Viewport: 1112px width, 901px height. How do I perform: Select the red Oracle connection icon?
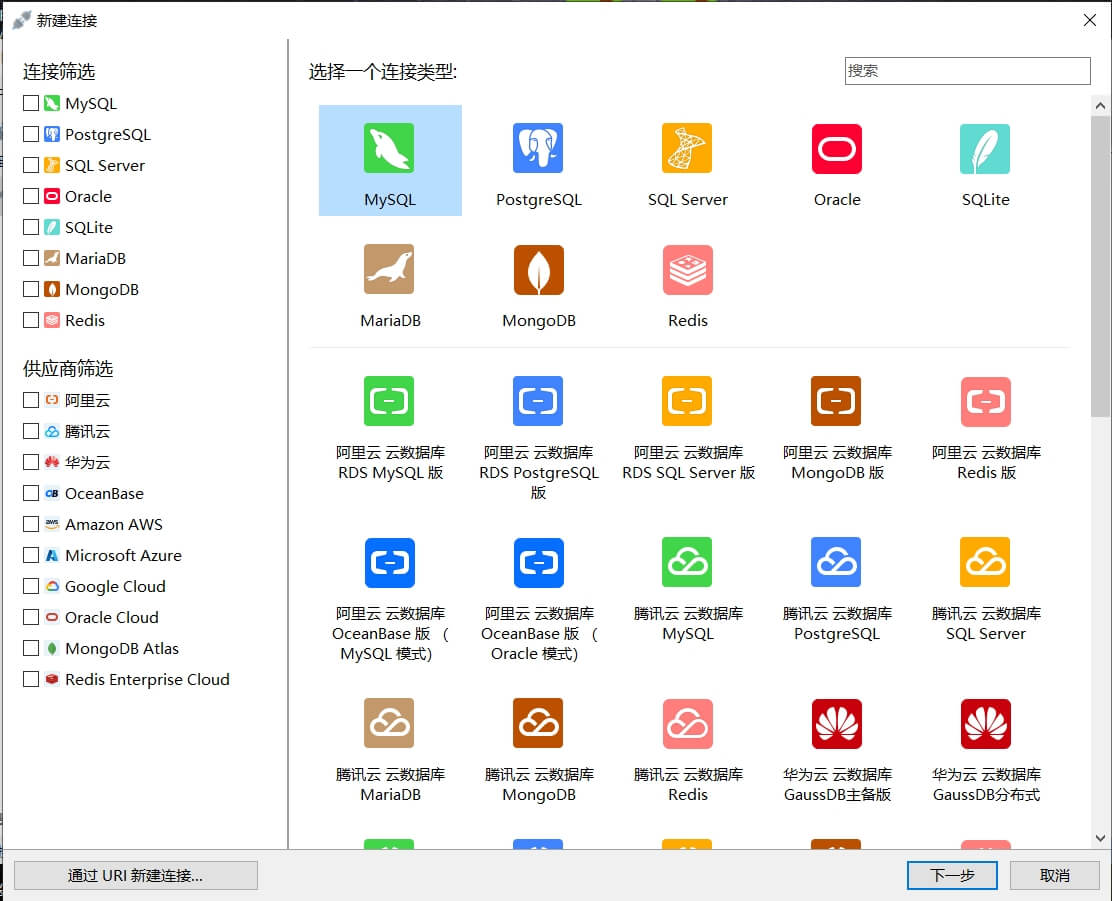coord(837,148)
